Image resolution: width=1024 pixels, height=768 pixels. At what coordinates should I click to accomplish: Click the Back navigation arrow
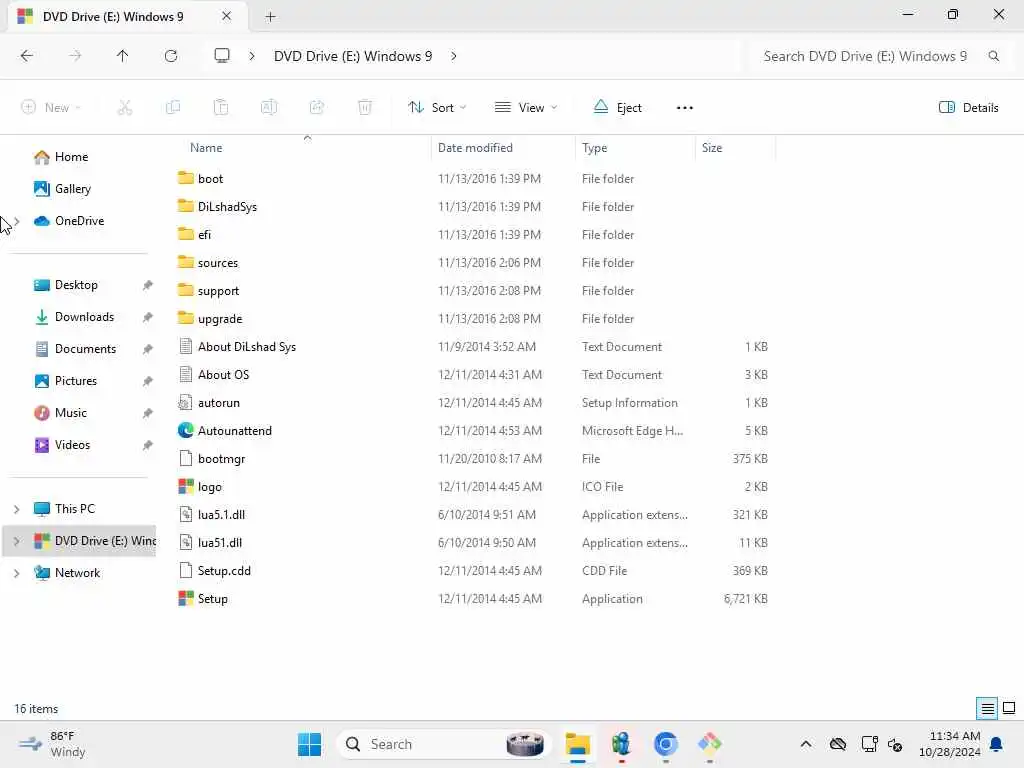pos(27,56)
